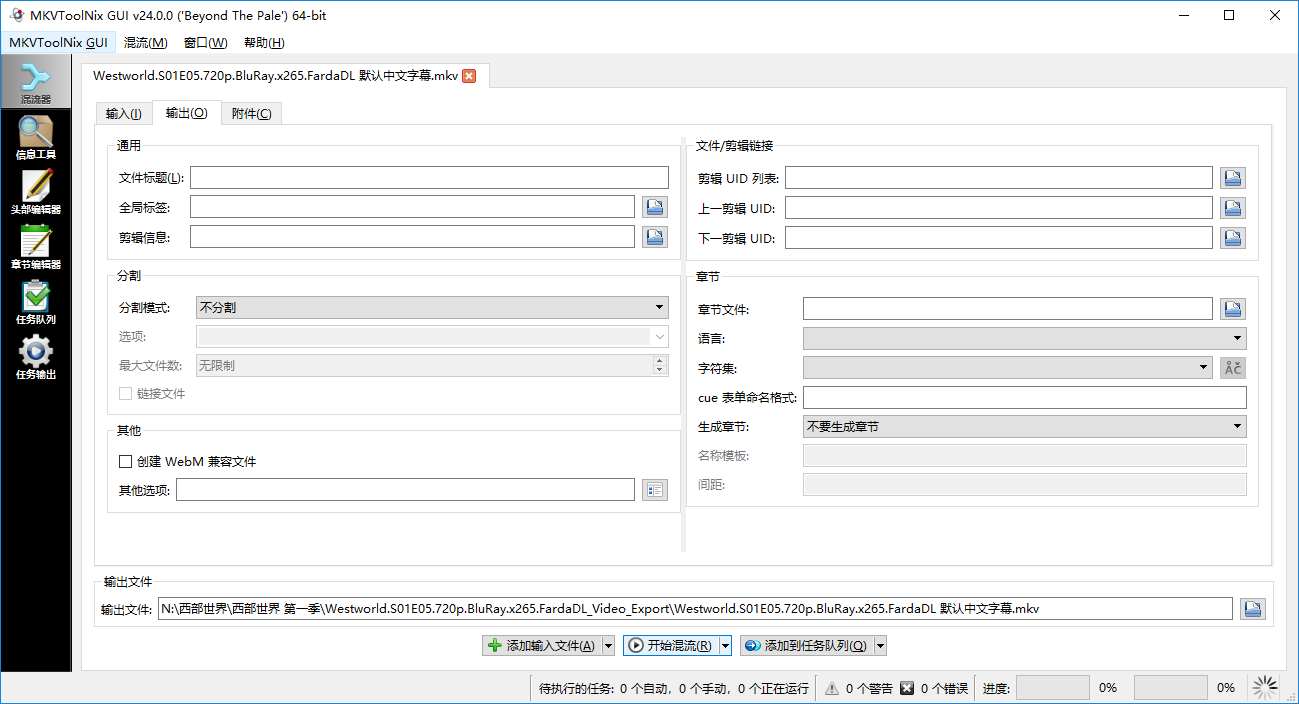Expand the 开始混流 arrow menu
This screenshot has width=1299, height=704.
726,646
